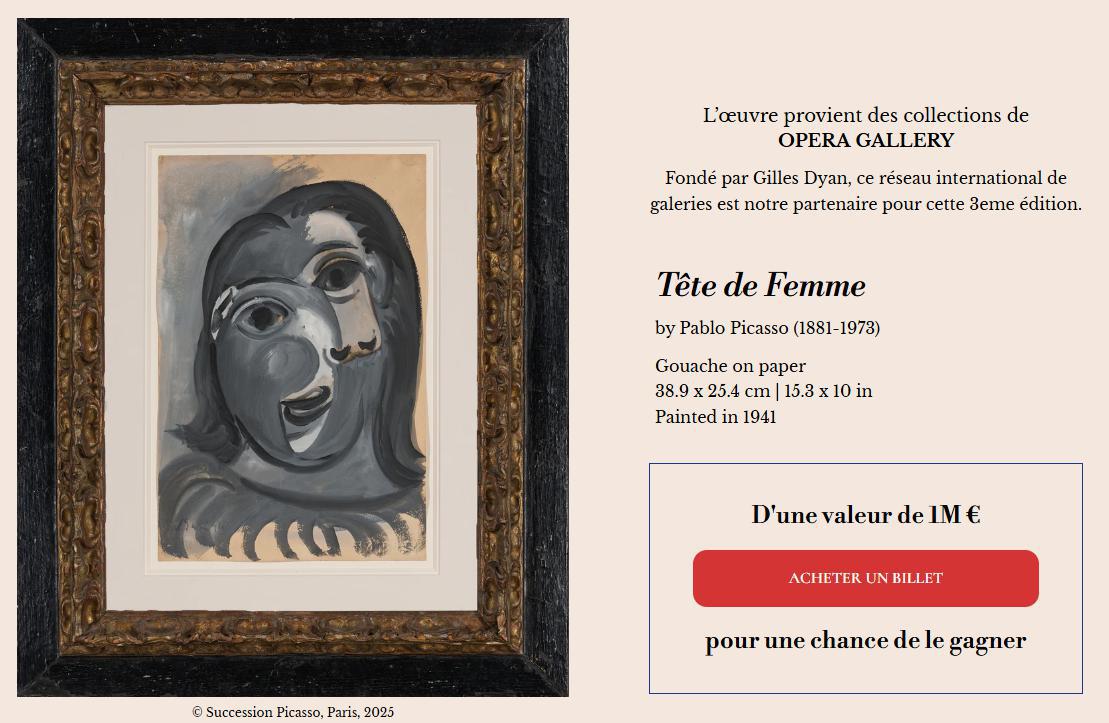Click the 'Painted in 1941' text

click(715, 417)
